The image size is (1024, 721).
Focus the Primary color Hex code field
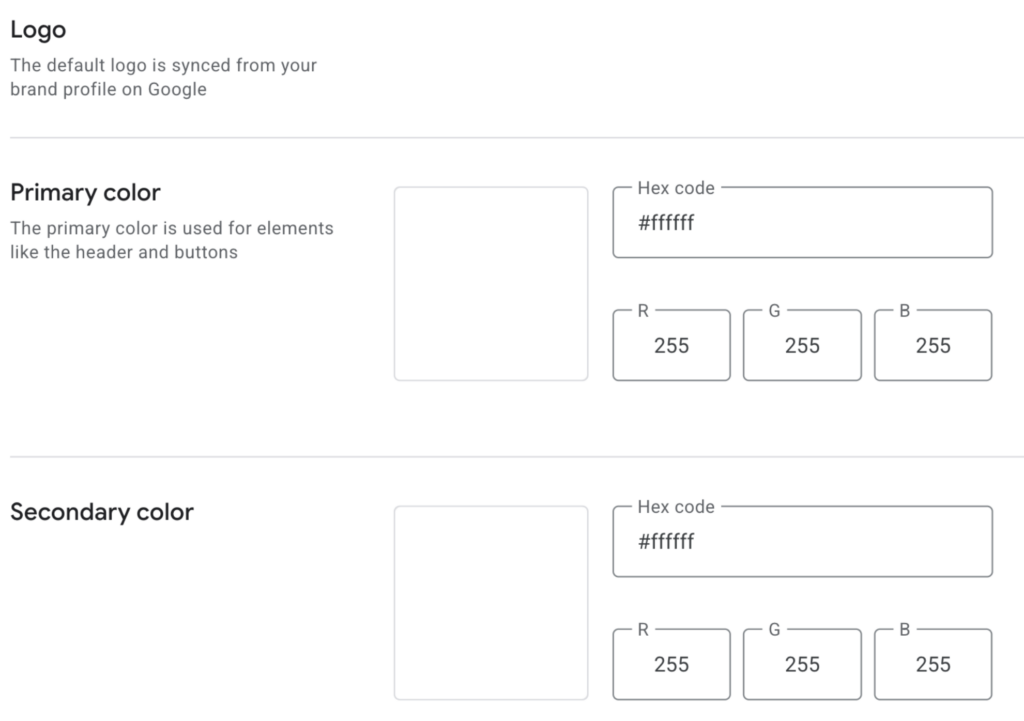802,223
